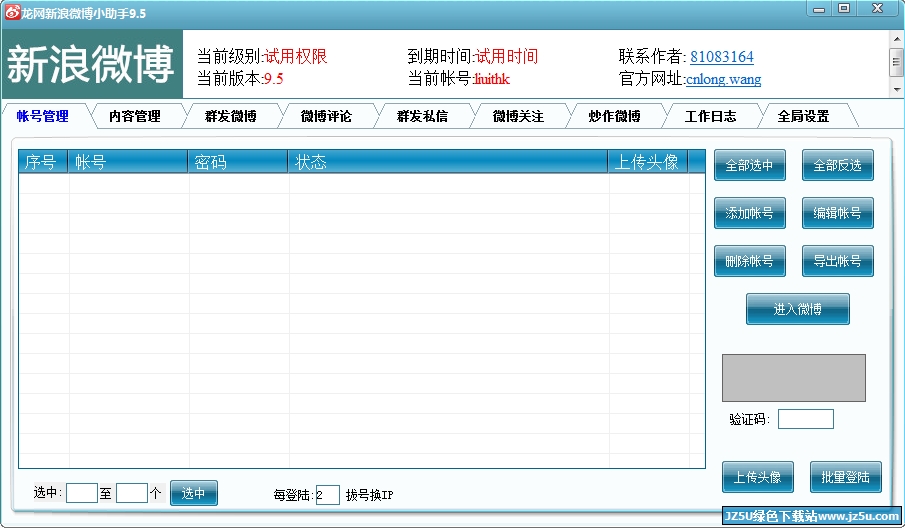905x528 pixels.
Task: Close the 龙网新浪微博小助手 window
Action: [x=877, y=9]
